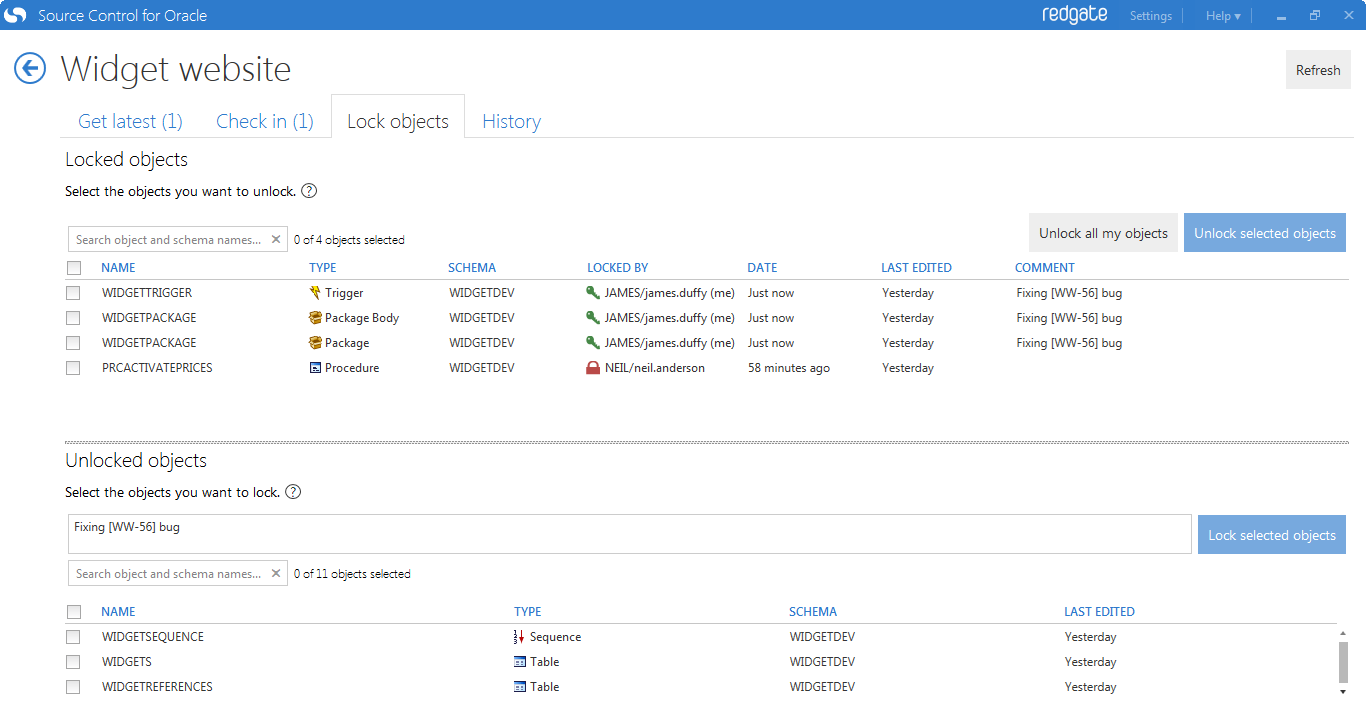This screenshot has height=728, width=1366.
Task: Click the Procedure icon for PRCACTIVATEPRICES
Action: [x=316, y=368]
